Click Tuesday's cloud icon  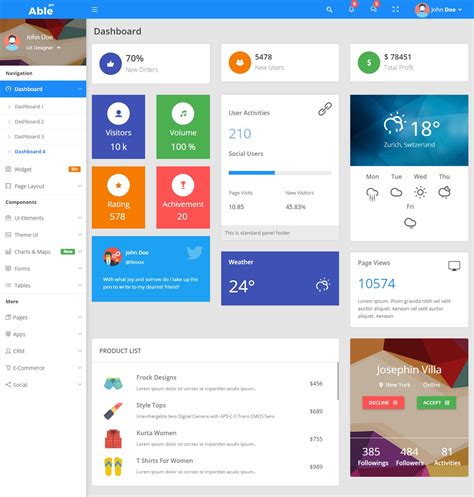(396, 192)
